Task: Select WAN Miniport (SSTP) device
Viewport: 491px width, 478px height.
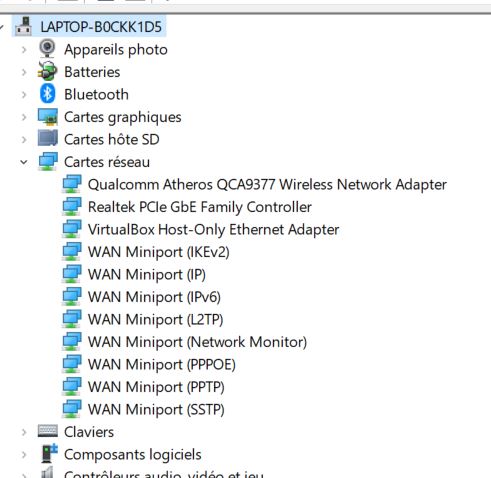Action: [156, 409]
